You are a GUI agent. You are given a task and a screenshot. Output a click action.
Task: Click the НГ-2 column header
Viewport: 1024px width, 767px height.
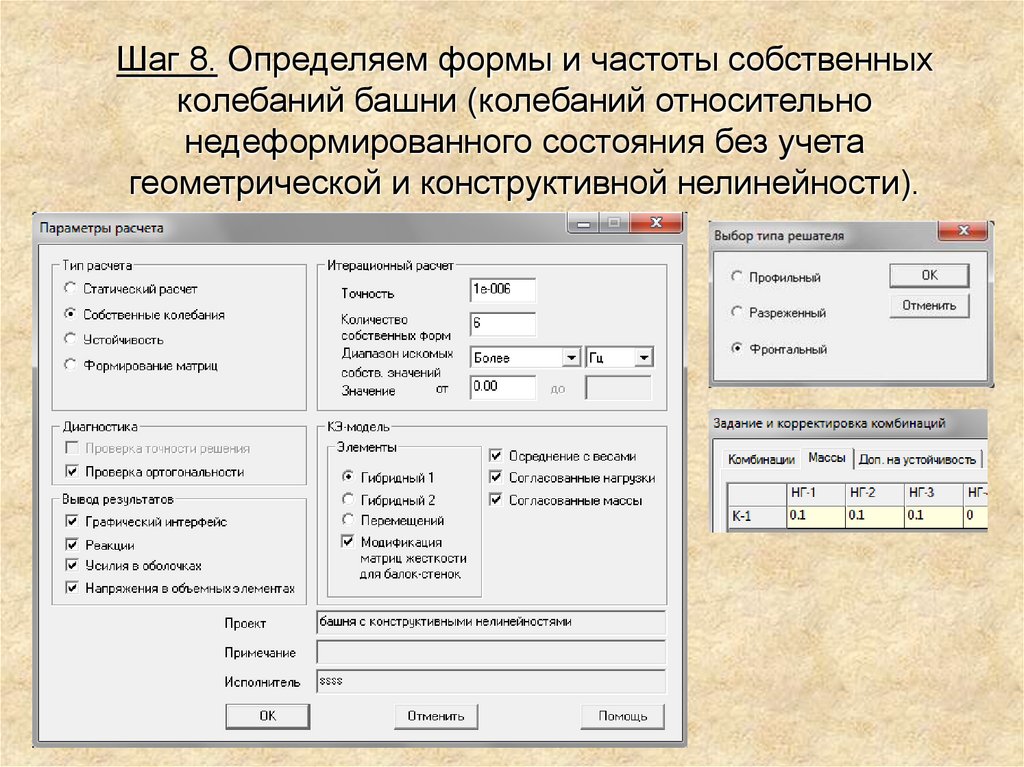click(x=874, y=493)
